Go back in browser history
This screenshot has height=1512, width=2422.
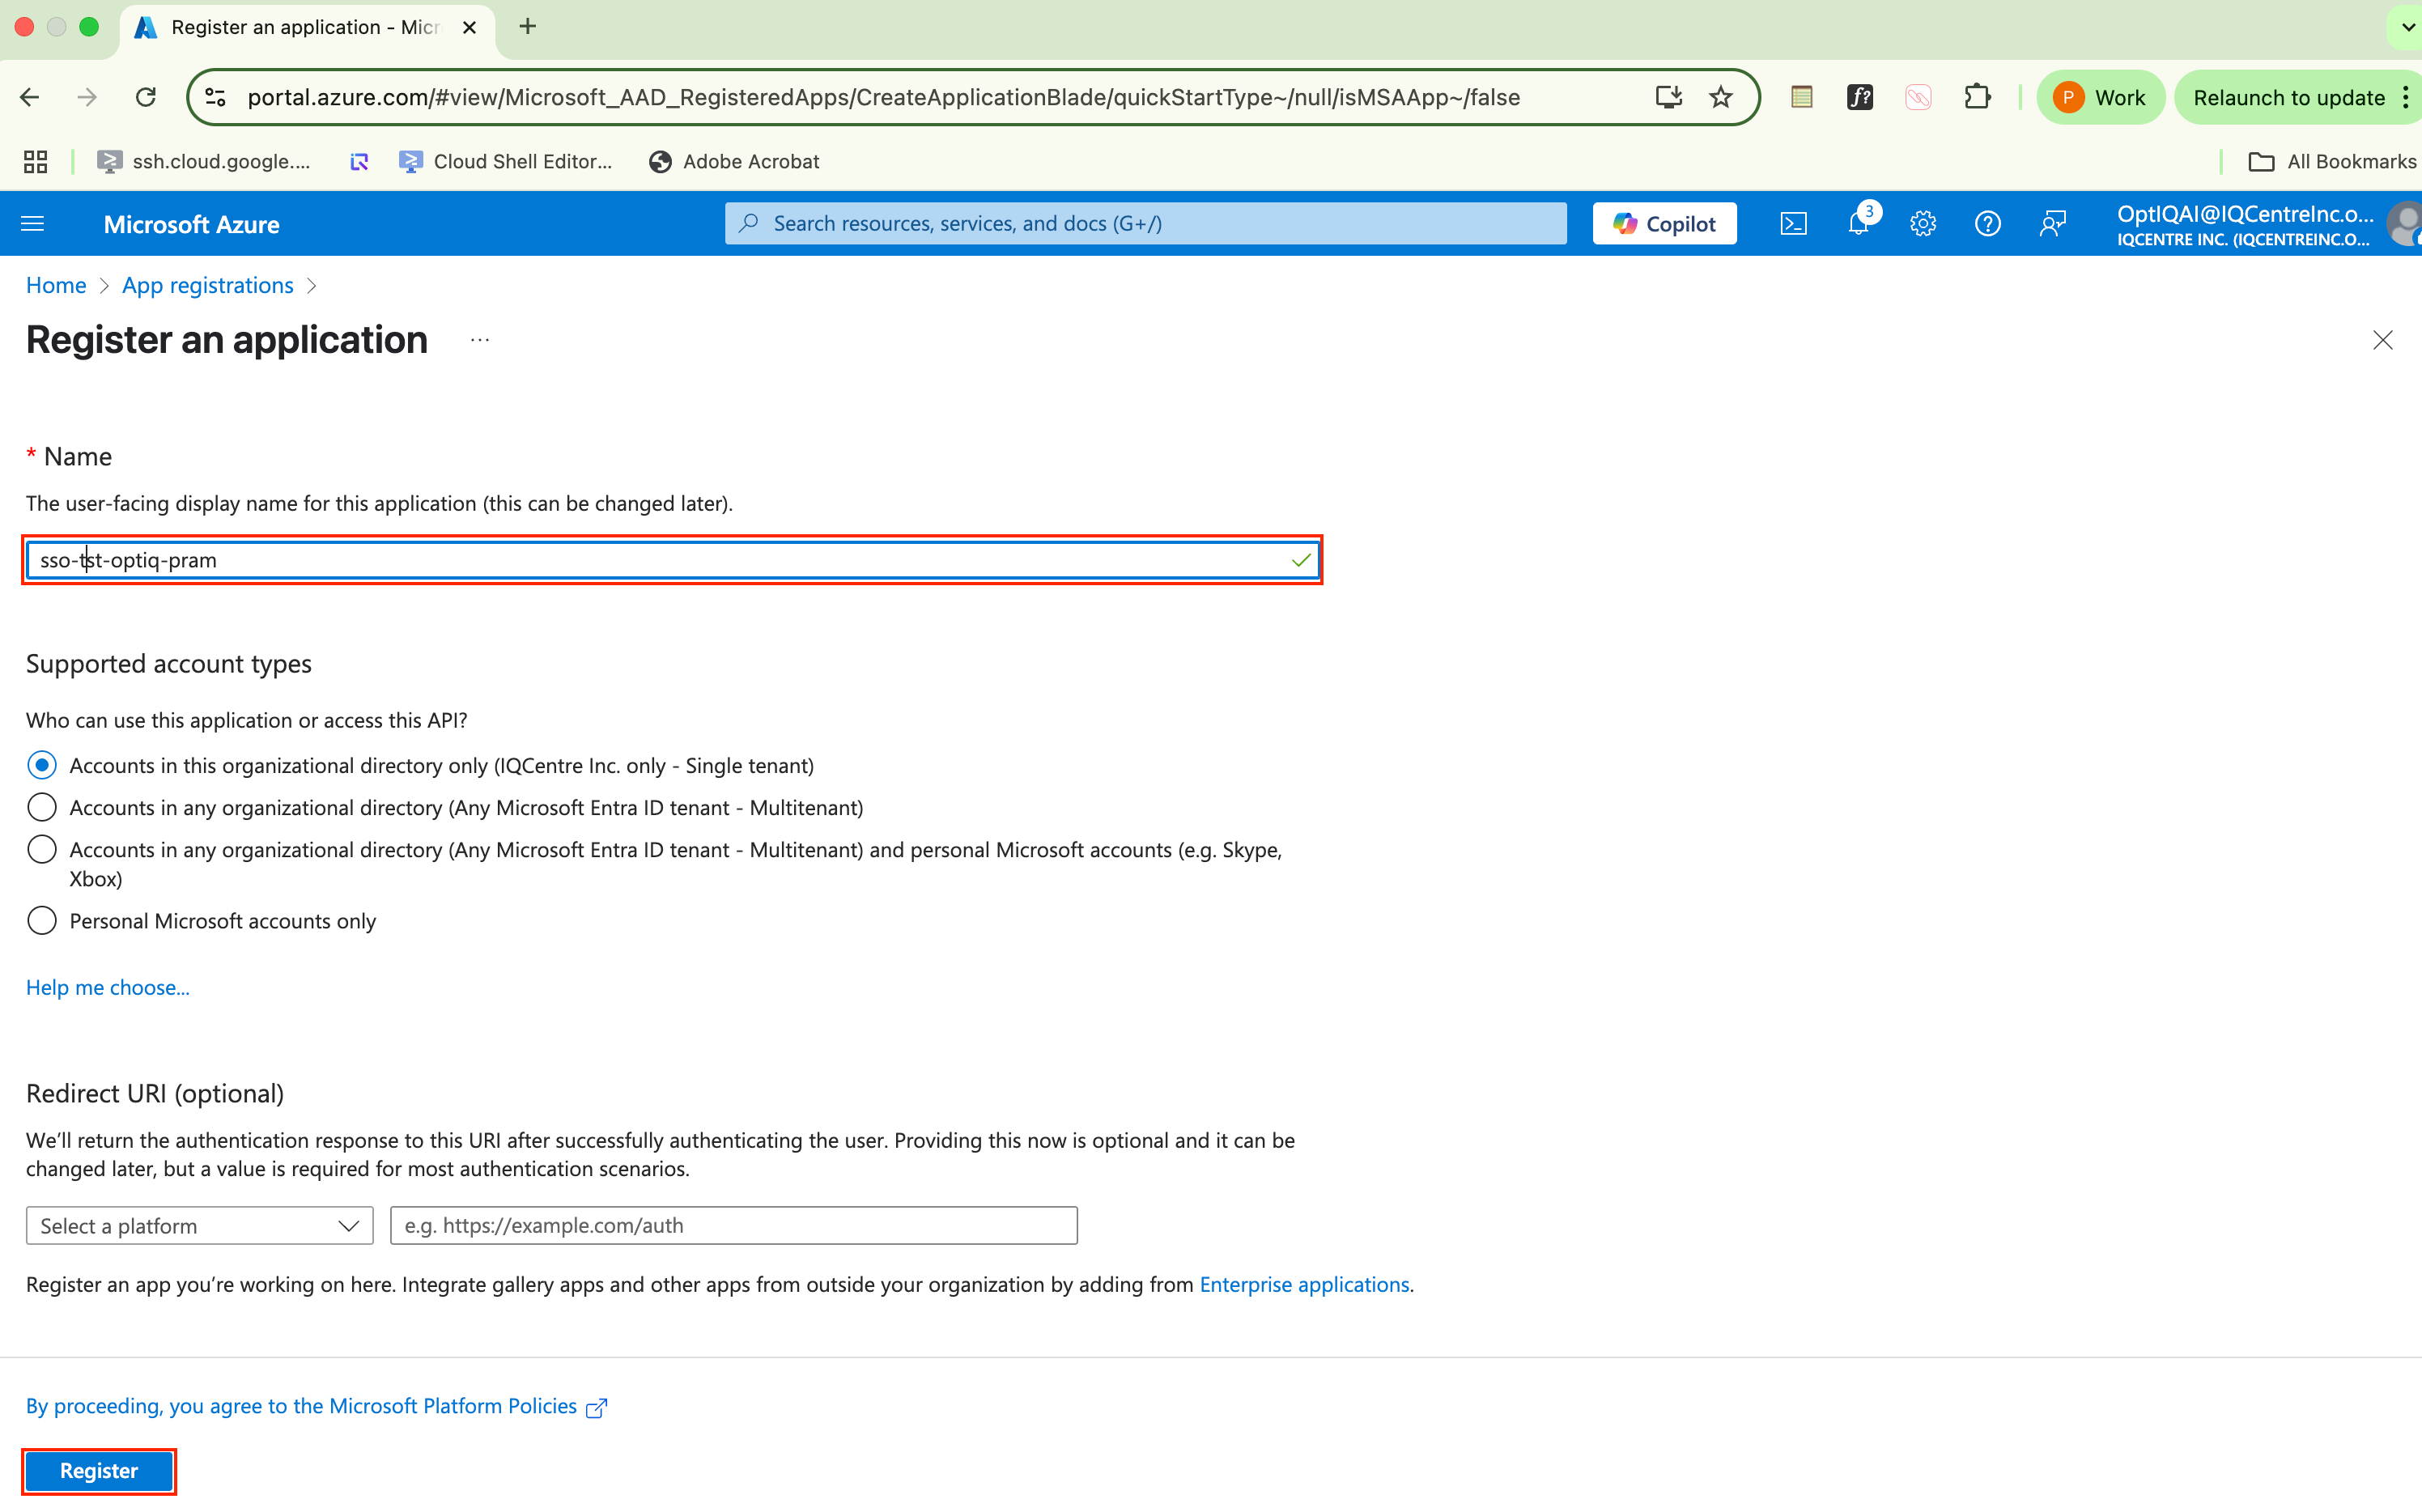coord(29,97)
